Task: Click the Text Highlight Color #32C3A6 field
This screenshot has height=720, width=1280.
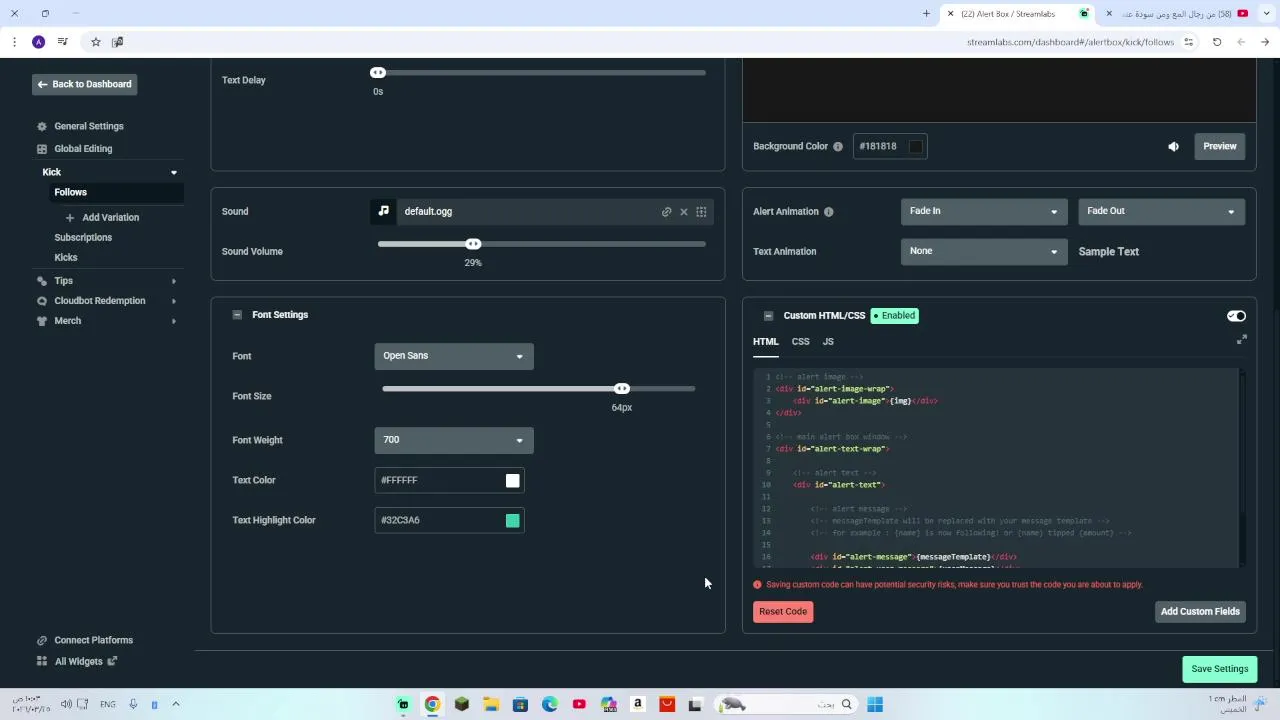Action: click(x=449, y=520)
